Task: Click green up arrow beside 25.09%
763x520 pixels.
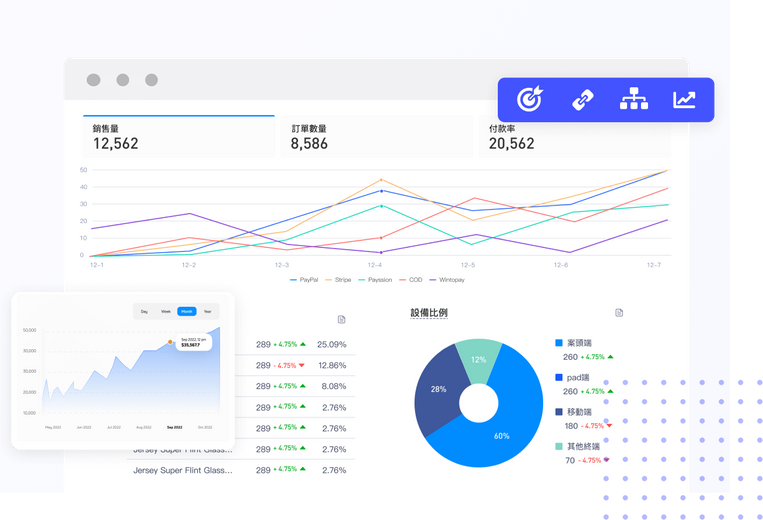Action: (303, 344)
